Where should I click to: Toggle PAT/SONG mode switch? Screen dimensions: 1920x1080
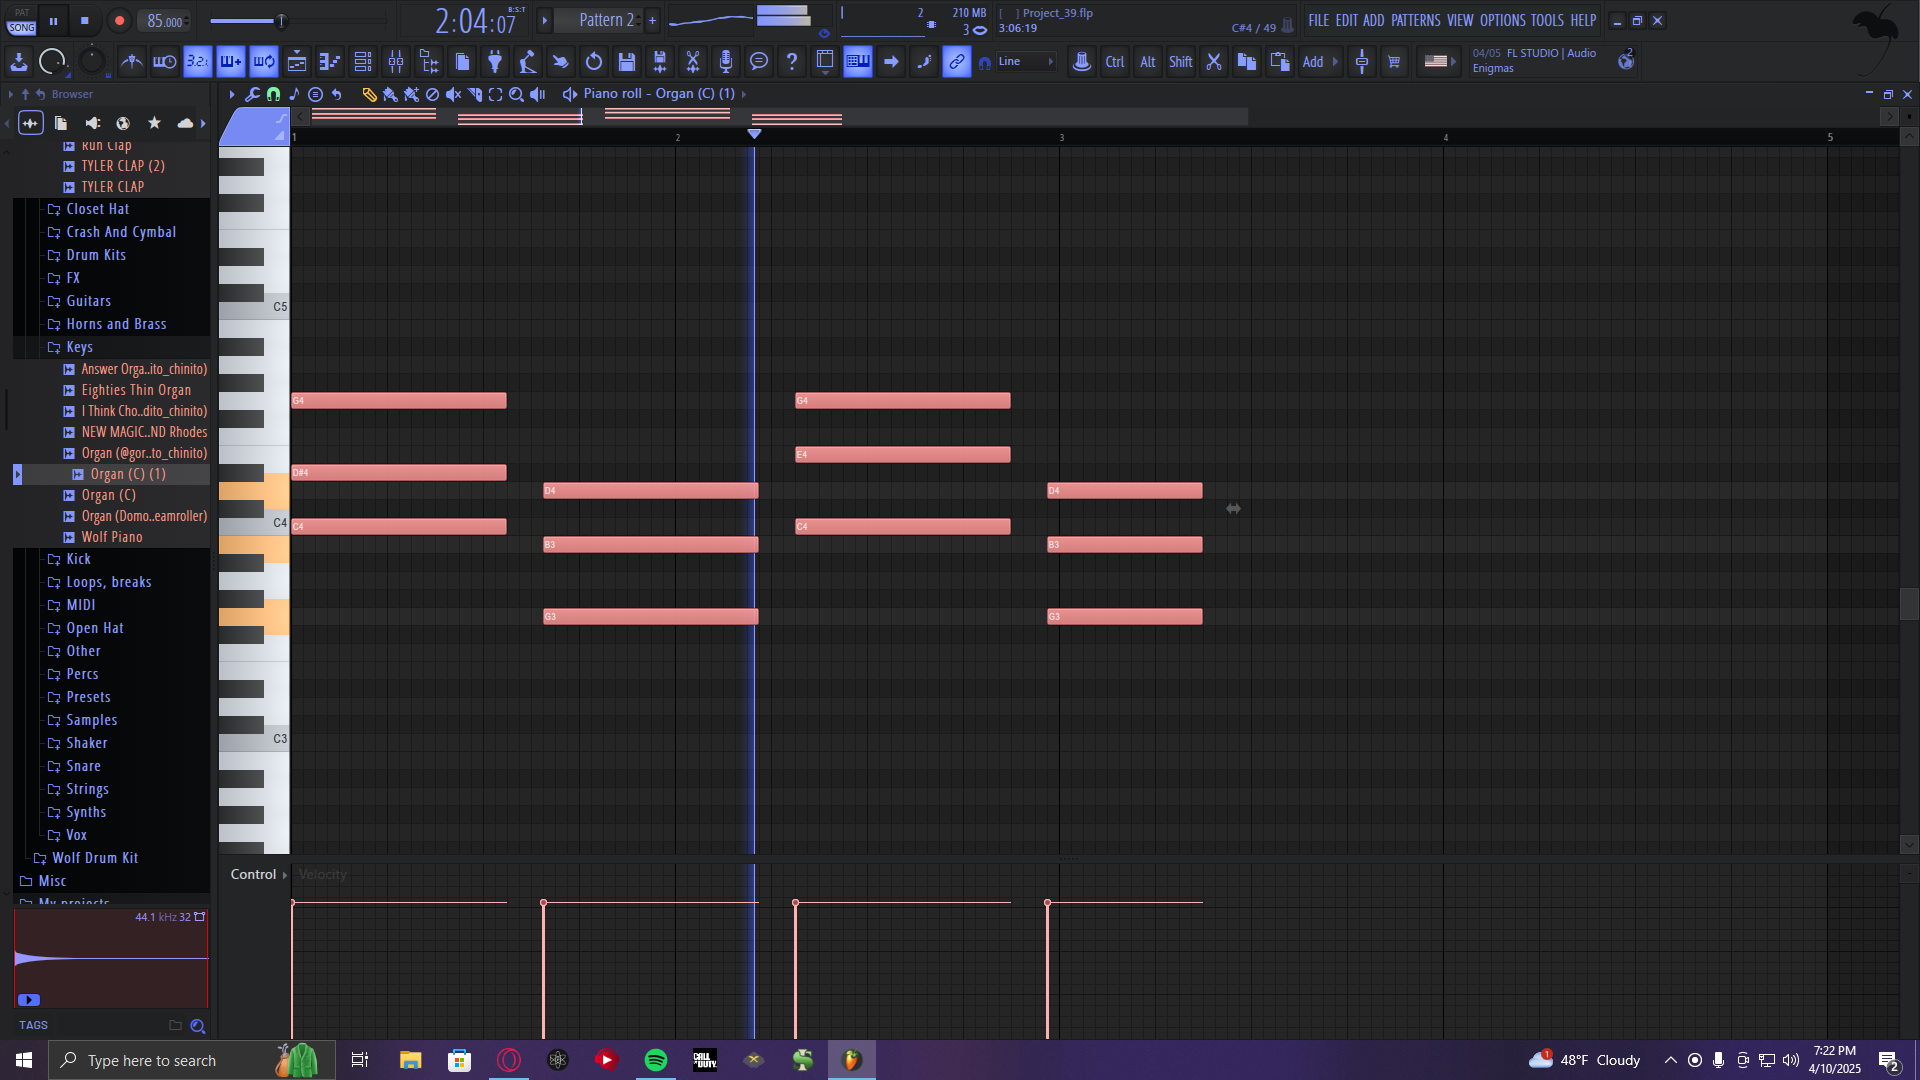click(x=21, y=20)
